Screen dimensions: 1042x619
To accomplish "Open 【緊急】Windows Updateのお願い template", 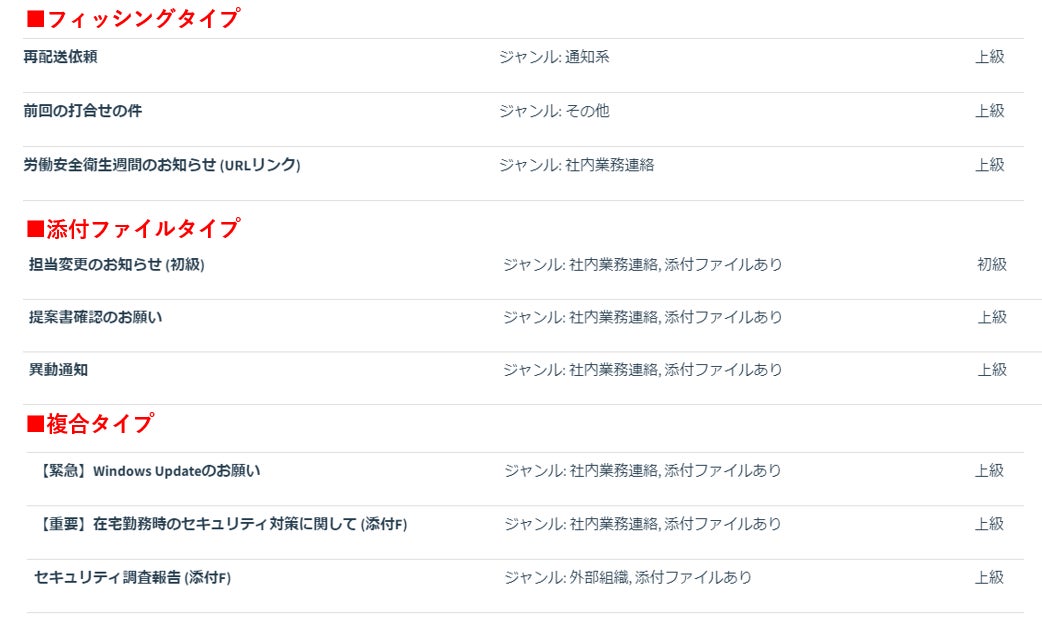I will tap(147, 471).
